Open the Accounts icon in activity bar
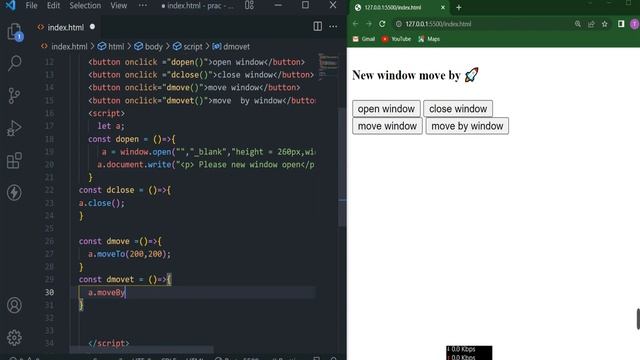Image resolution: width=640 pixels, height=360 pixels. [14, 305]
